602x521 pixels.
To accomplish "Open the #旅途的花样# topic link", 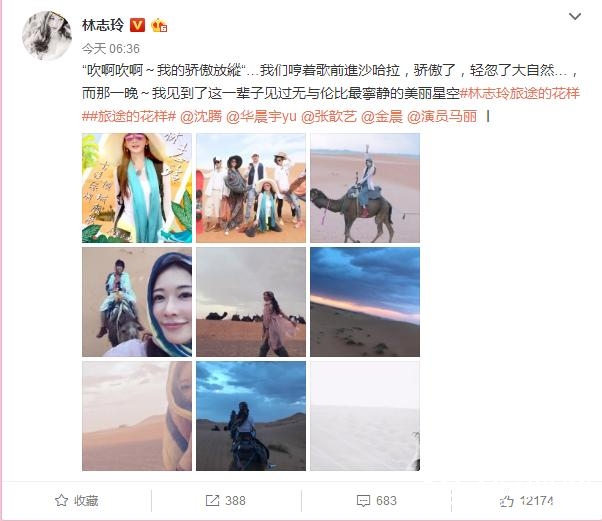I will (132, 116).
